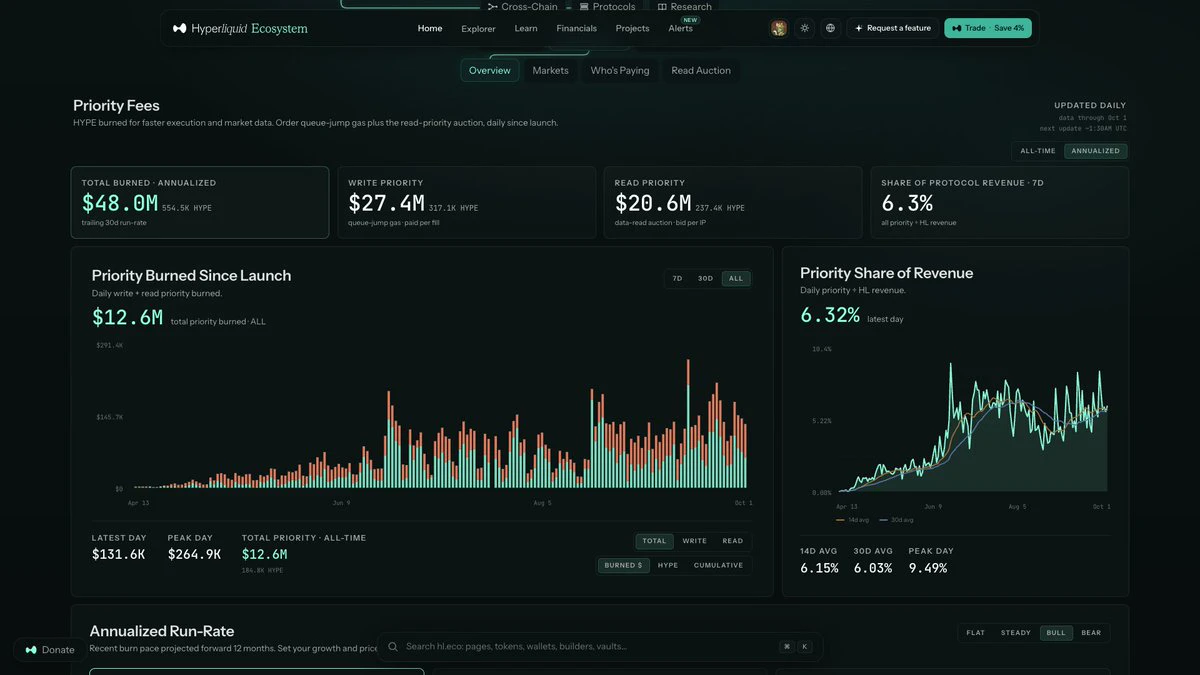Click the Read Priority card
Screen dimensions: 1200x675
point(733,202)
